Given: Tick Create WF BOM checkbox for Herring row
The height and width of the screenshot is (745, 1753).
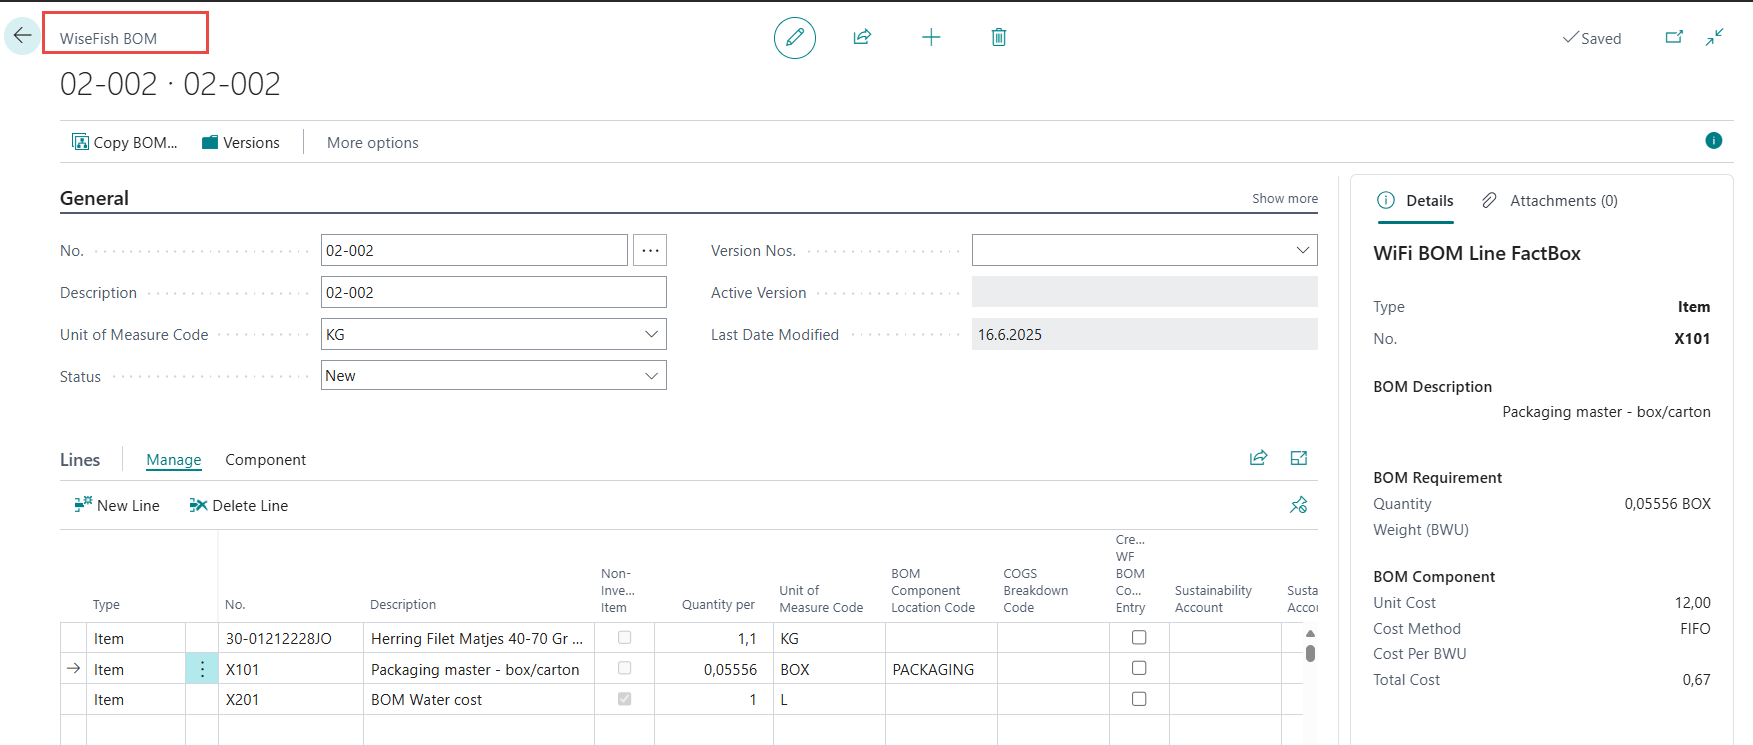Looking at the screenshot, I should (x=1139, y=637).
